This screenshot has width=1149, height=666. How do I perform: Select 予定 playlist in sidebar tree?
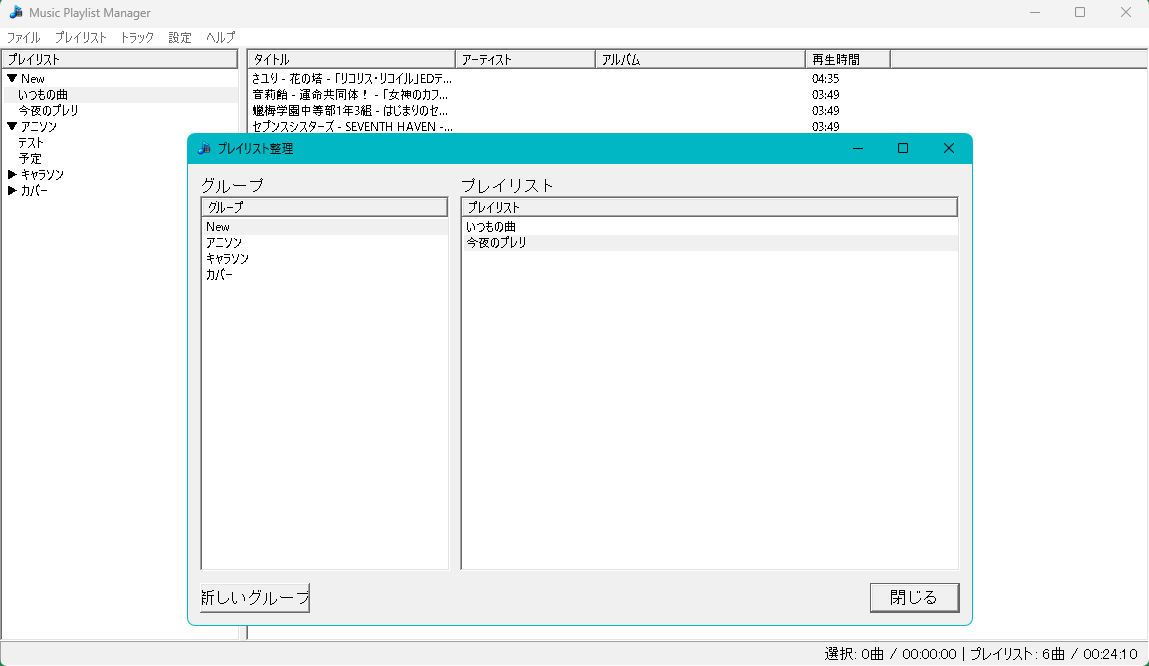click(30, 159)
